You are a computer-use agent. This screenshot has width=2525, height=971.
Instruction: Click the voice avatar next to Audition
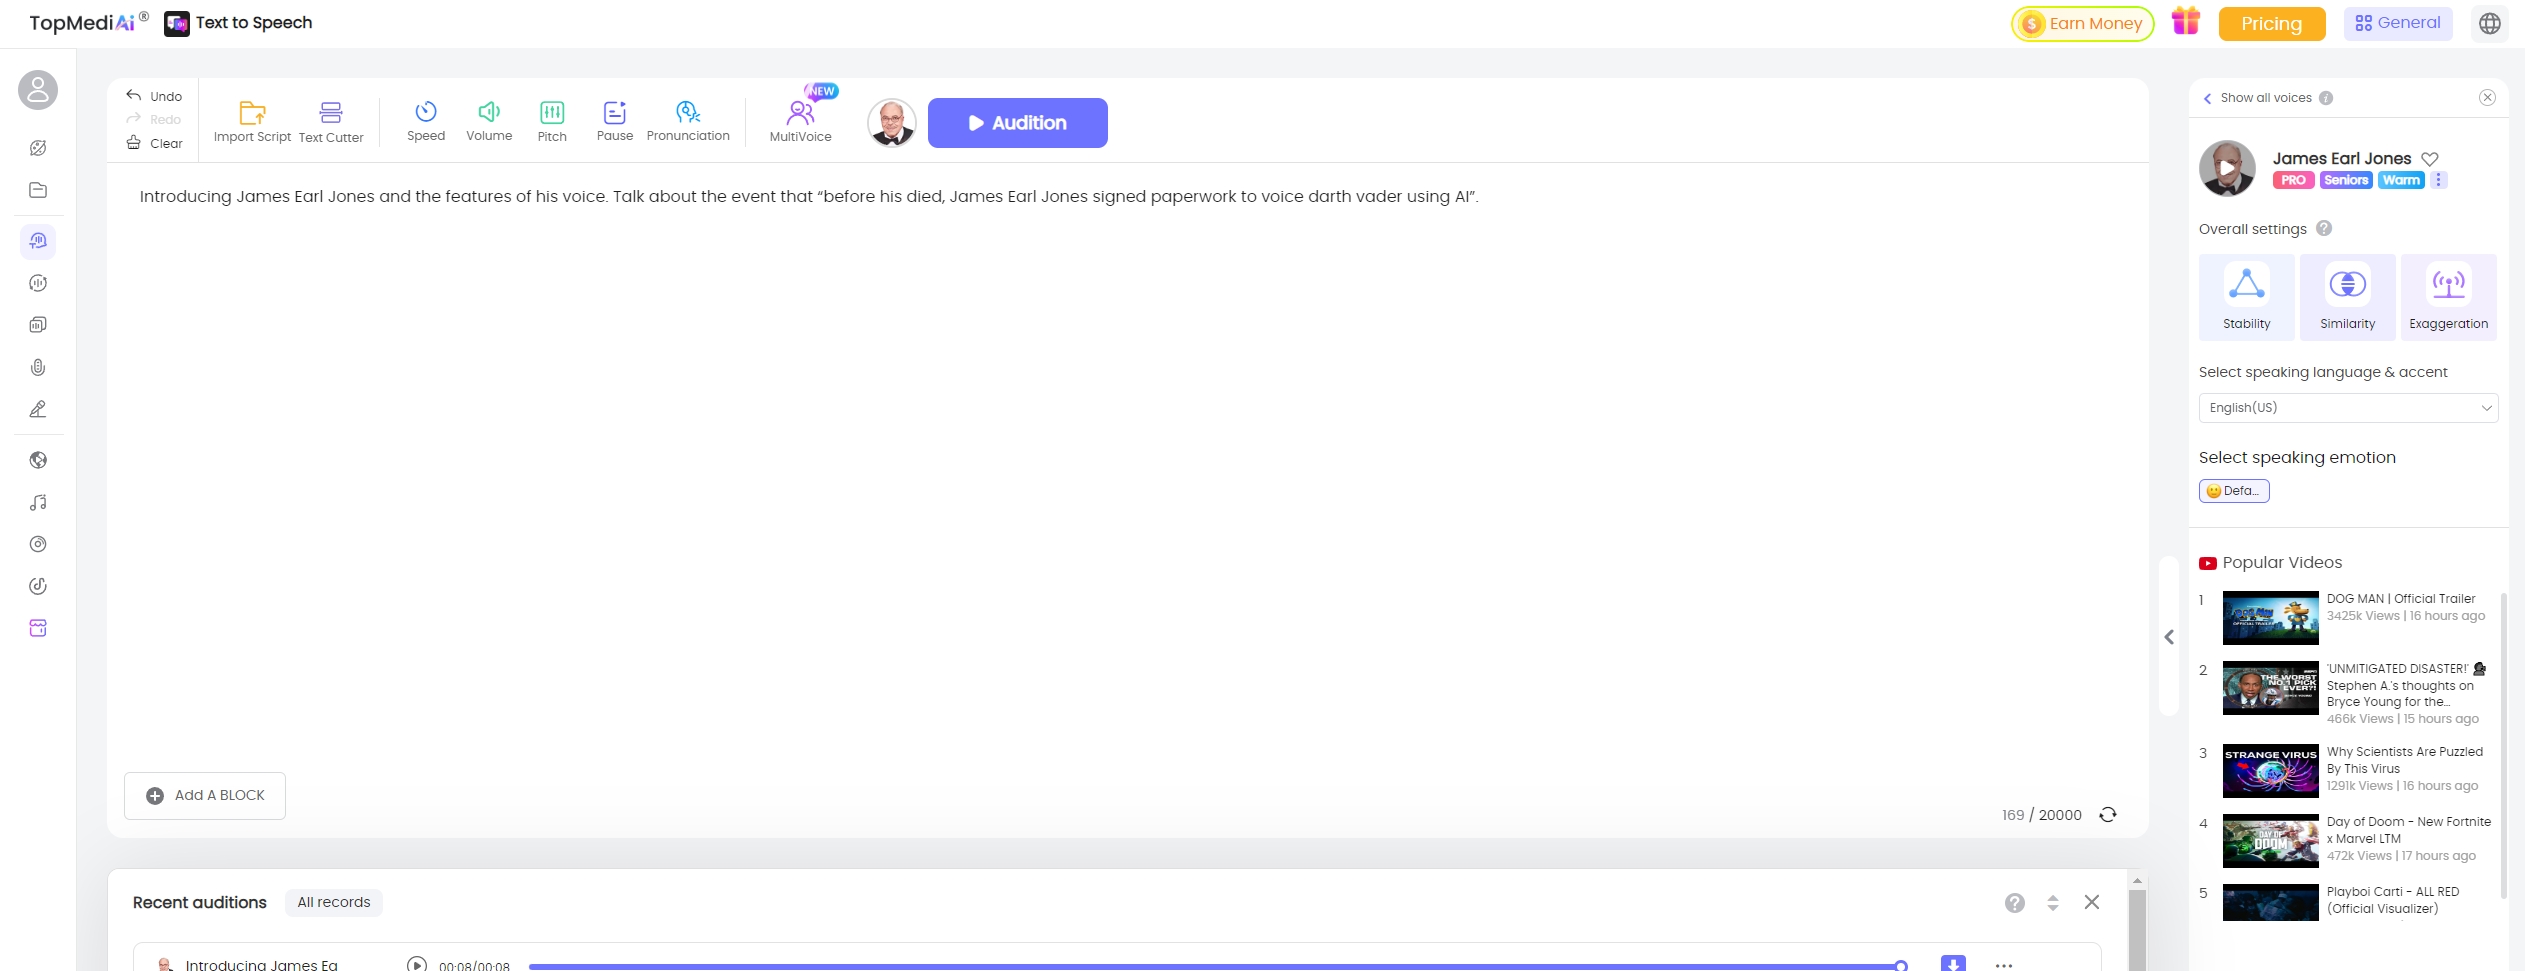coord(892,123)
